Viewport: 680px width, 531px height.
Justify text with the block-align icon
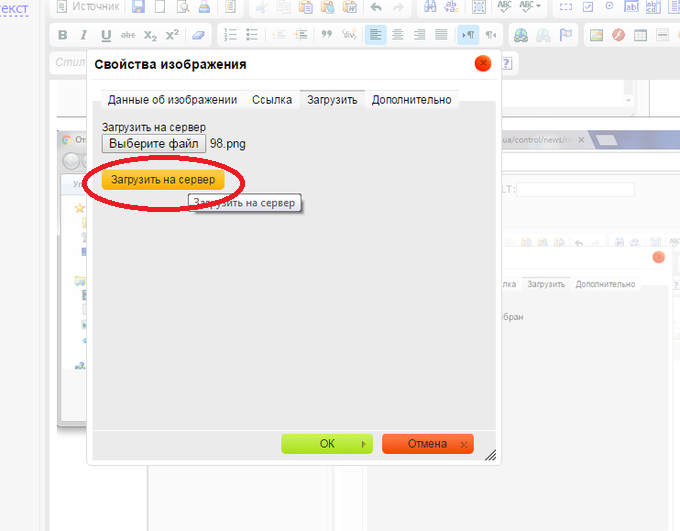tap(441, 35)
